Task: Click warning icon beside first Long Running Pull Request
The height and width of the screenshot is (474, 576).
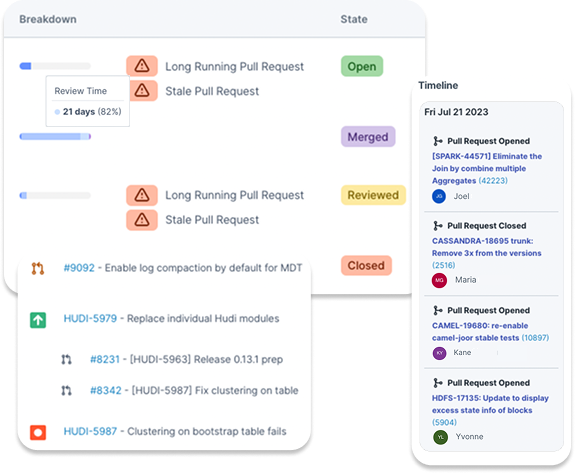Action: pos(142,66)
